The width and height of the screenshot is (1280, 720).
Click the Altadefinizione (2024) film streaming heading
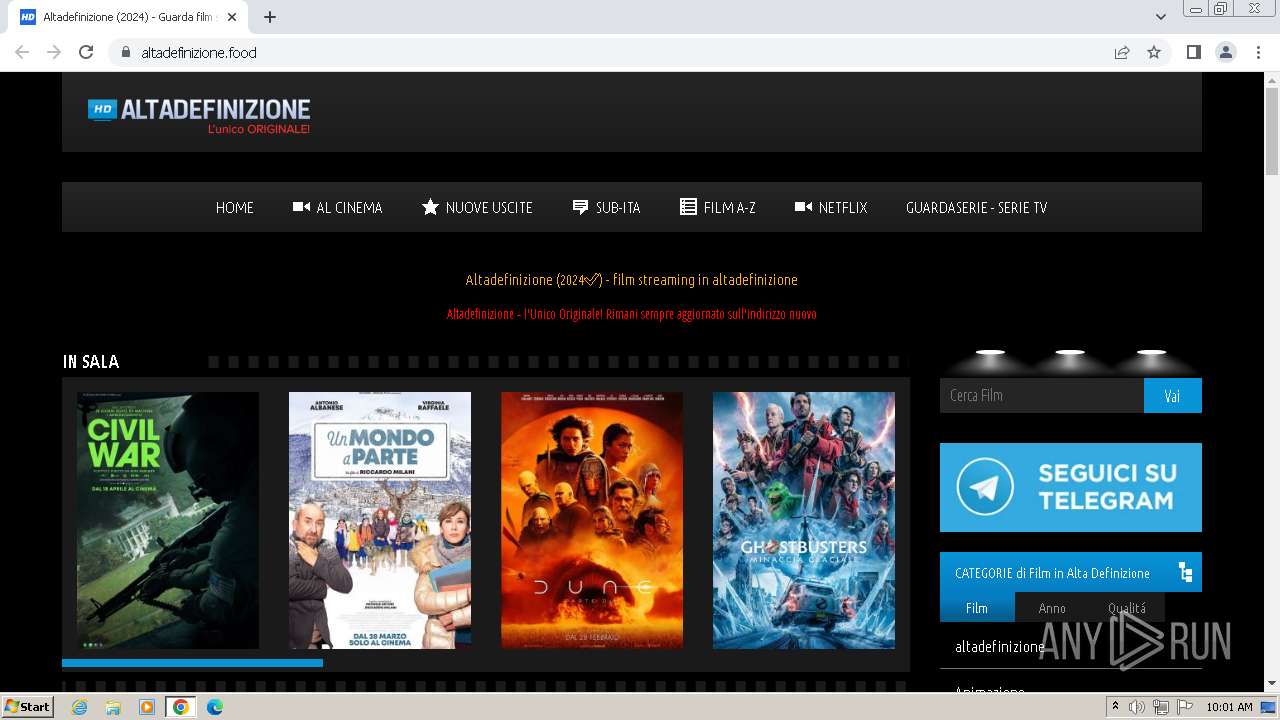631,280
